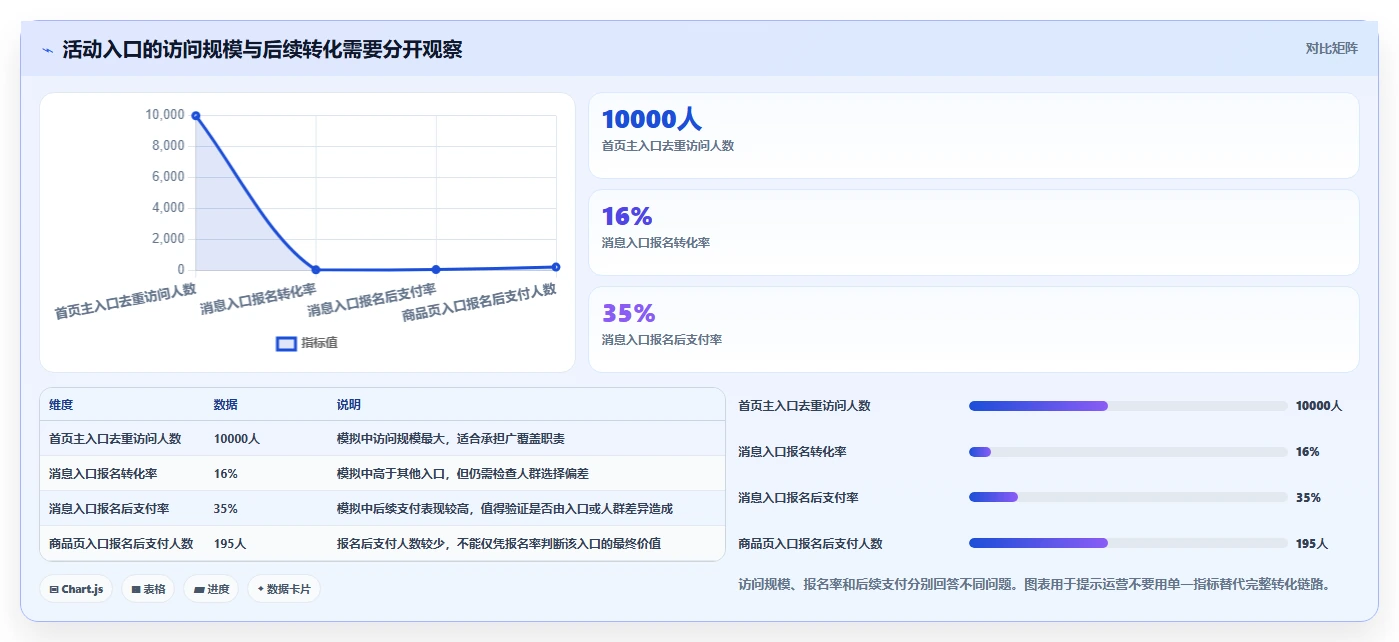Click the 8,000 y-axis label

tap(168, 146)
